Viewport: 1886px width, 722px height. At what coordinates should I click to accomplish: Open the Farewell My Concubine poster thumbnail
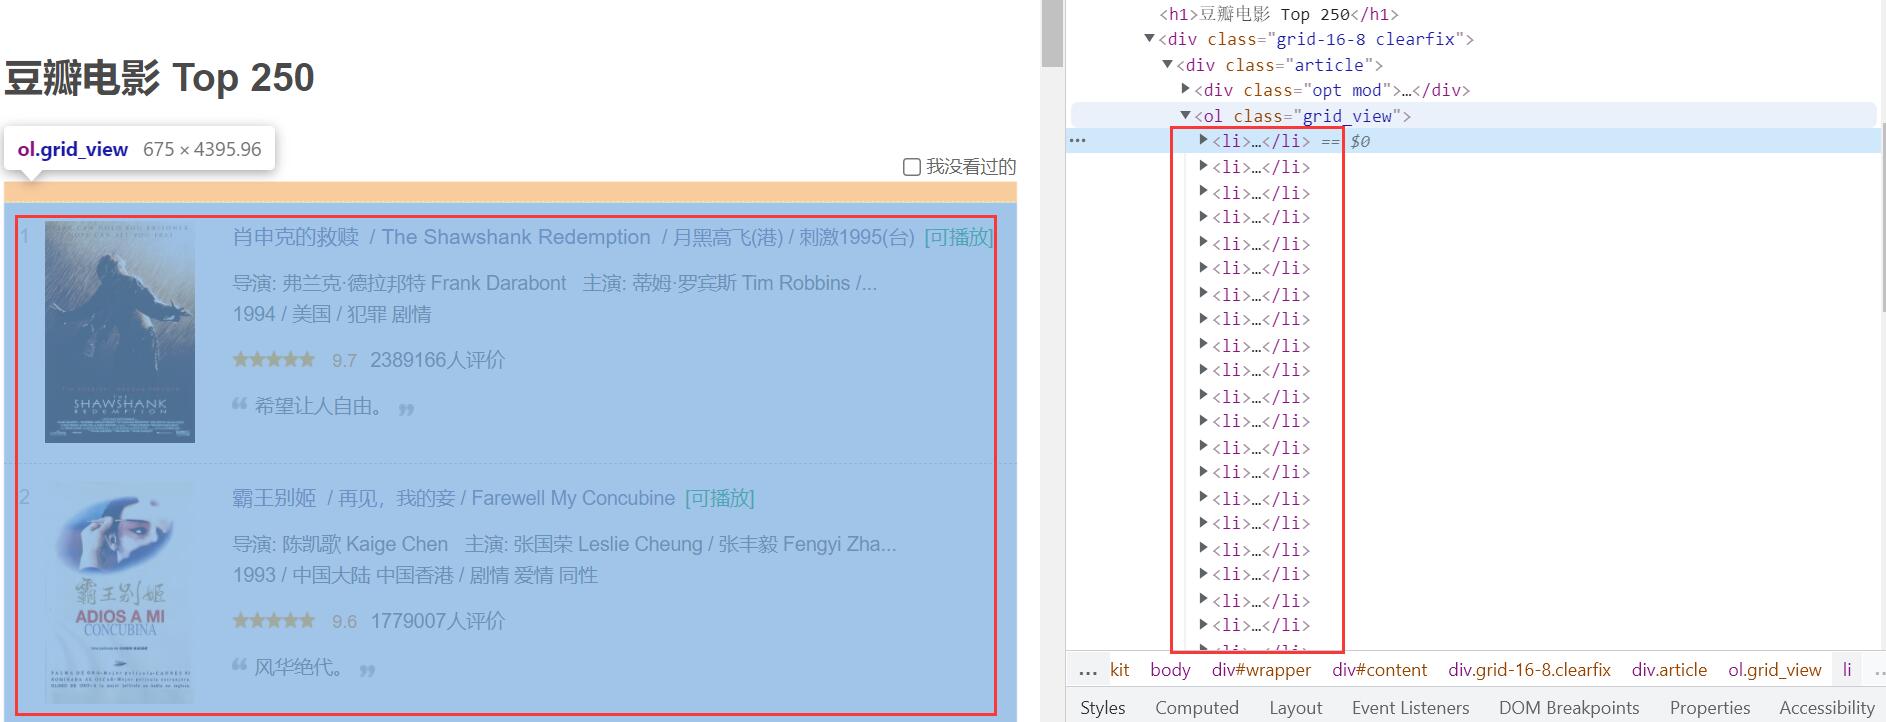120,593
